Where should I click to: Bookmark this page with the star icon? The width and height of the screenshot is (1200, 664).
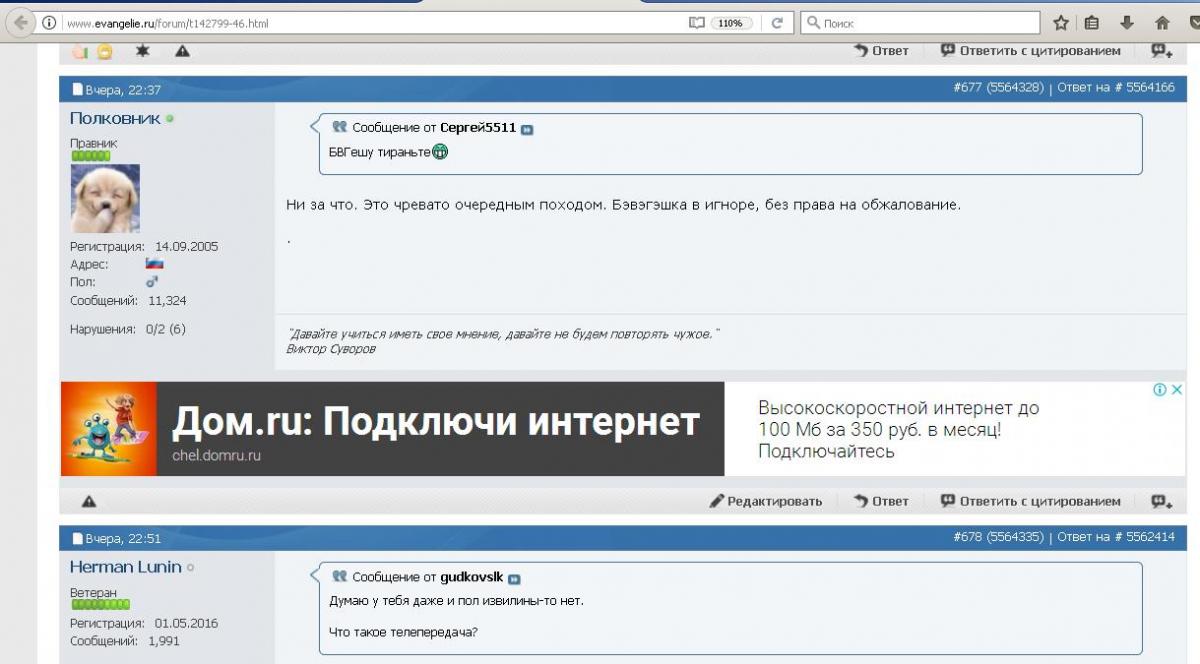click(1061, 23)
